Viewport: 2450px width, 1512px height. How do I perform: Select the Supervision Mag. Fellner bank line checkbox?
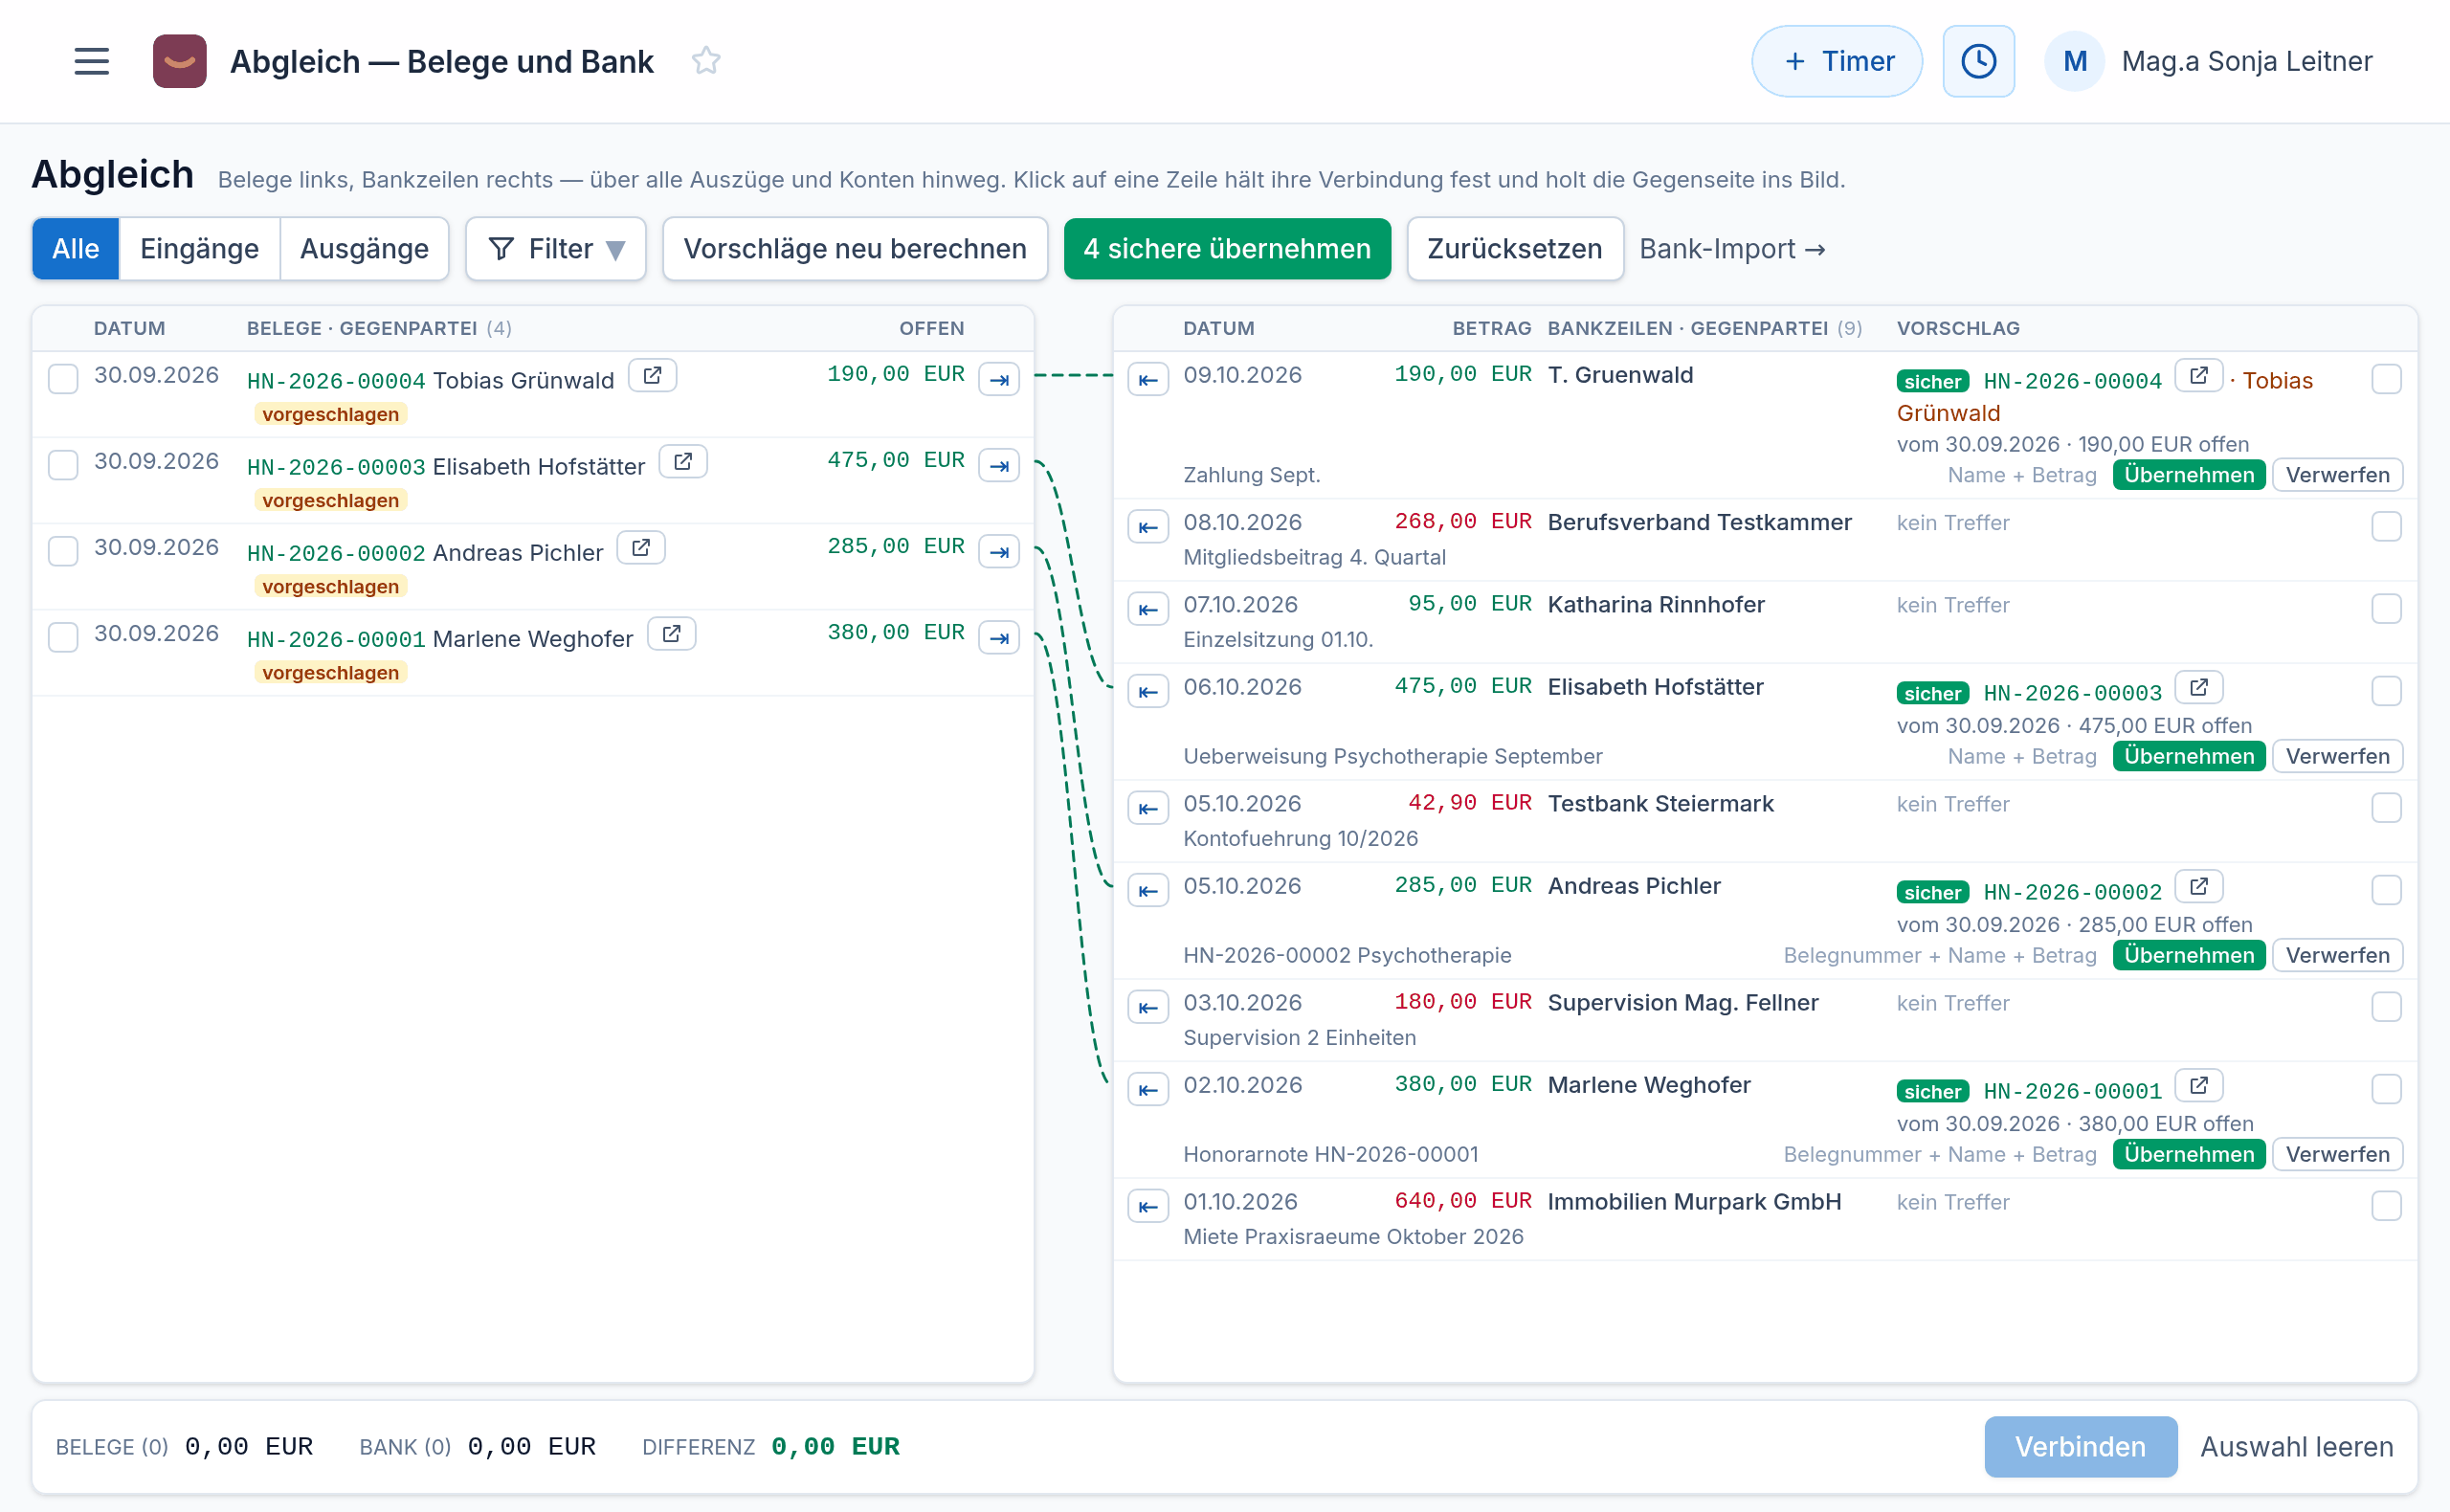pos(2386,1007)
